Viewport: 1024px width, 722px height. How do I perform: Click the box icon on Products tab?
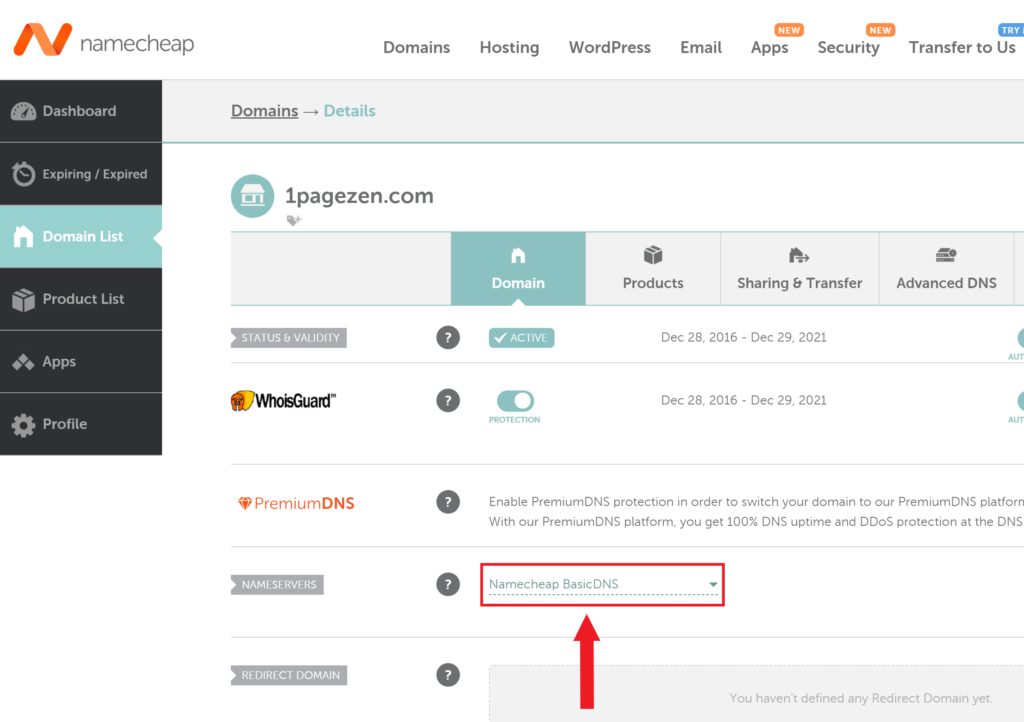[x=653, y=255]
